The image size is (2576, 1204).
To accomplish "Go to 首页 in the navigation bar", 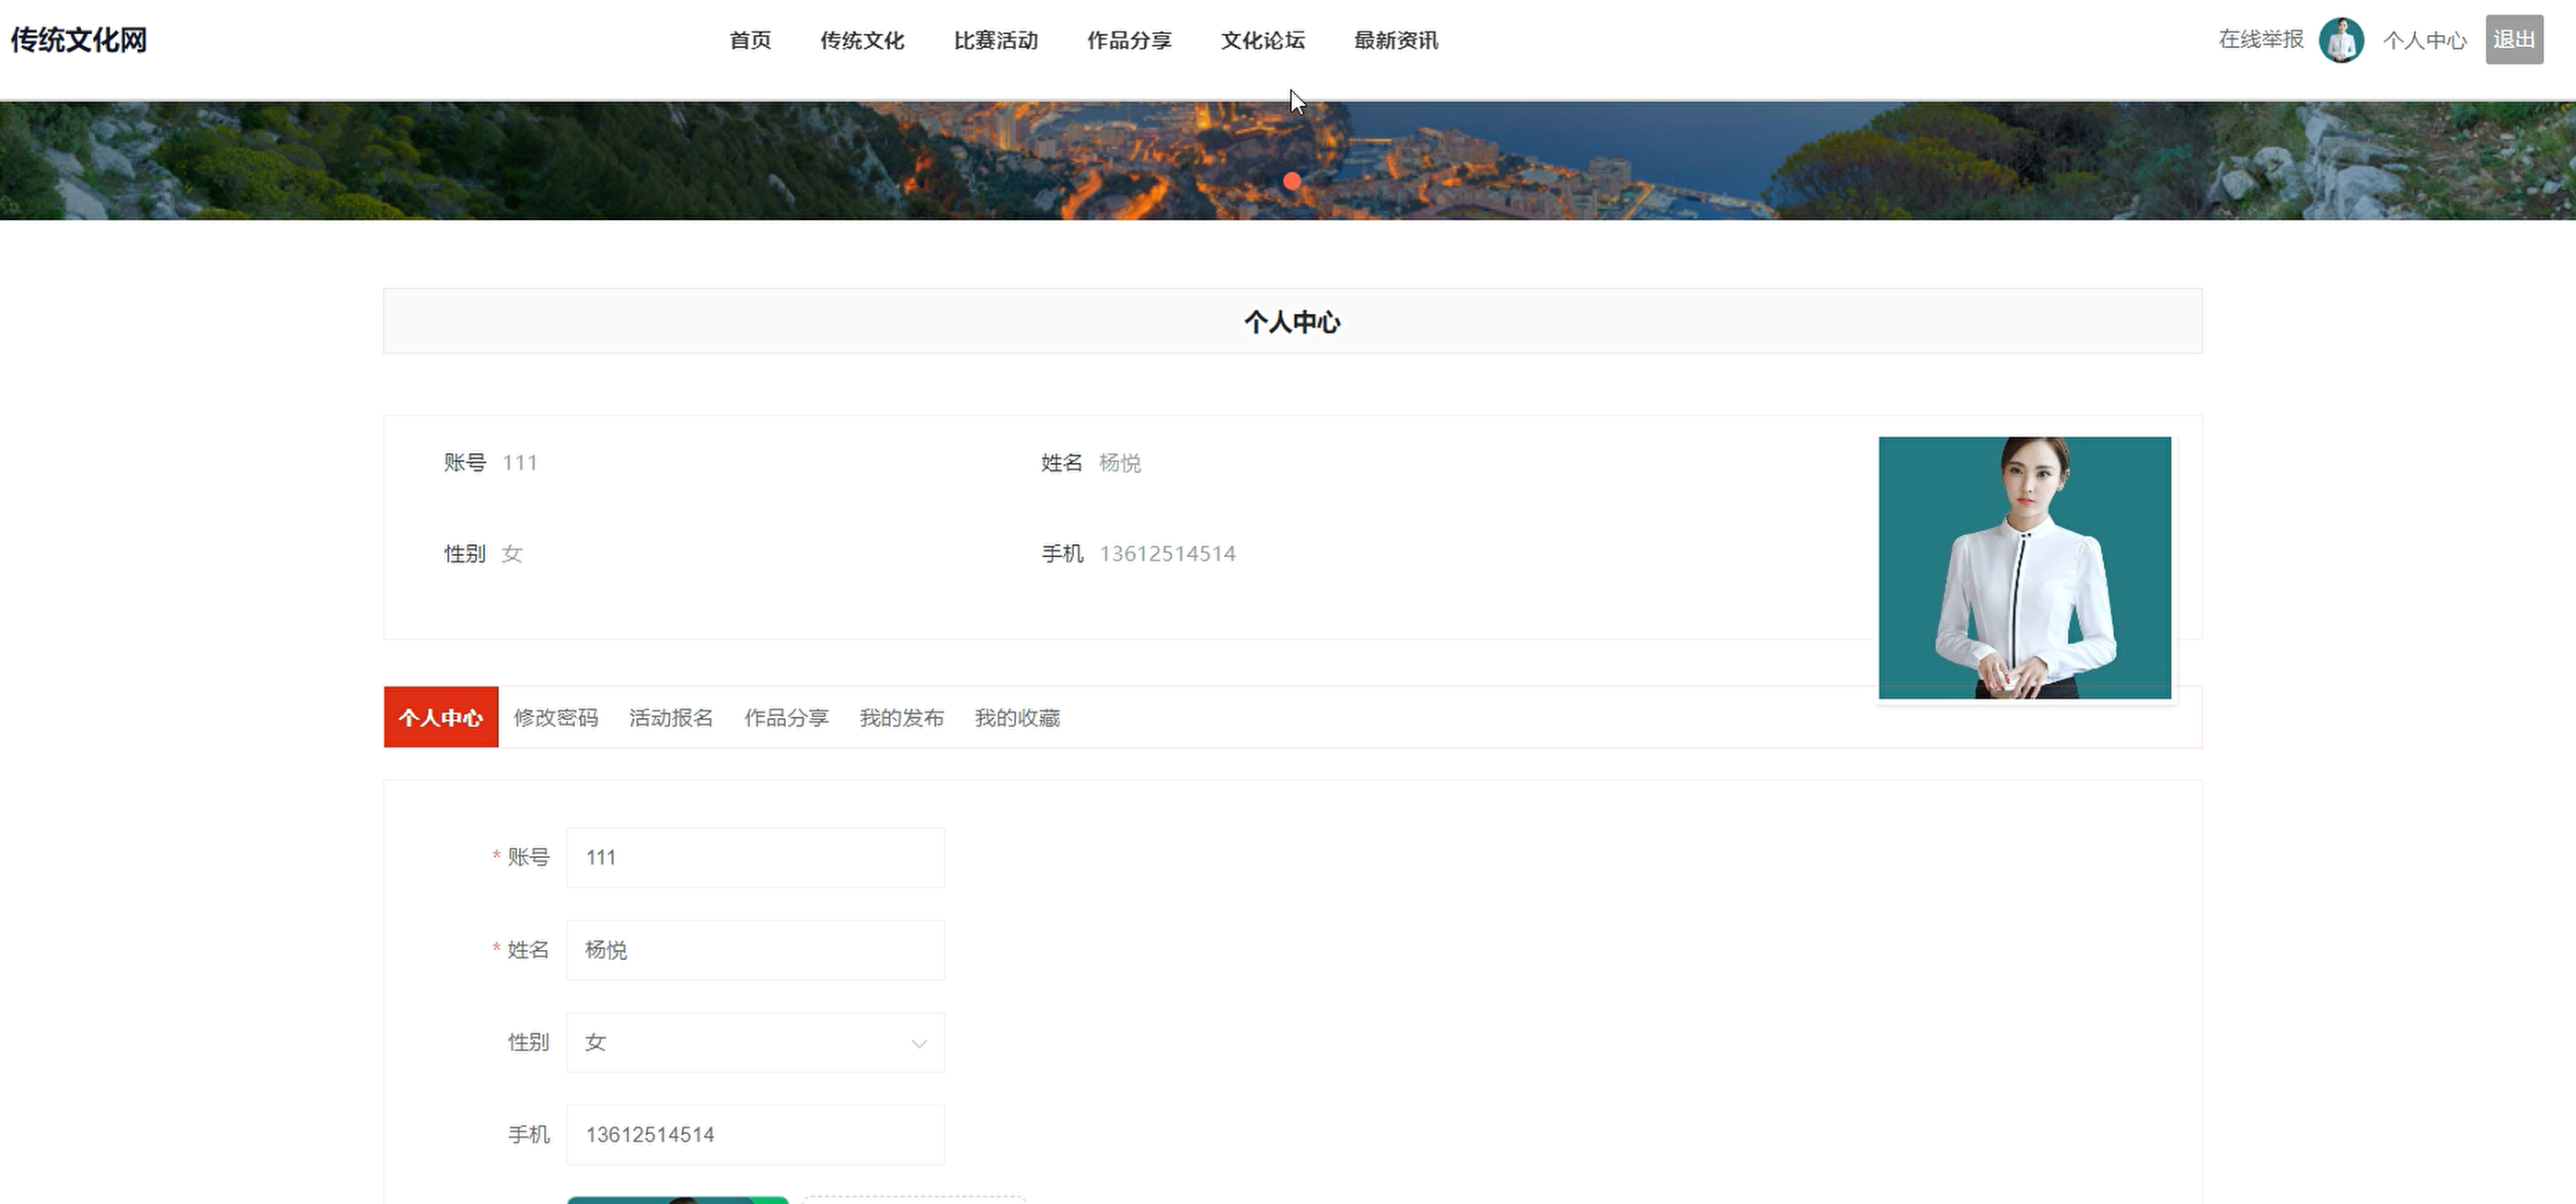I will click(x=750, y=40).
